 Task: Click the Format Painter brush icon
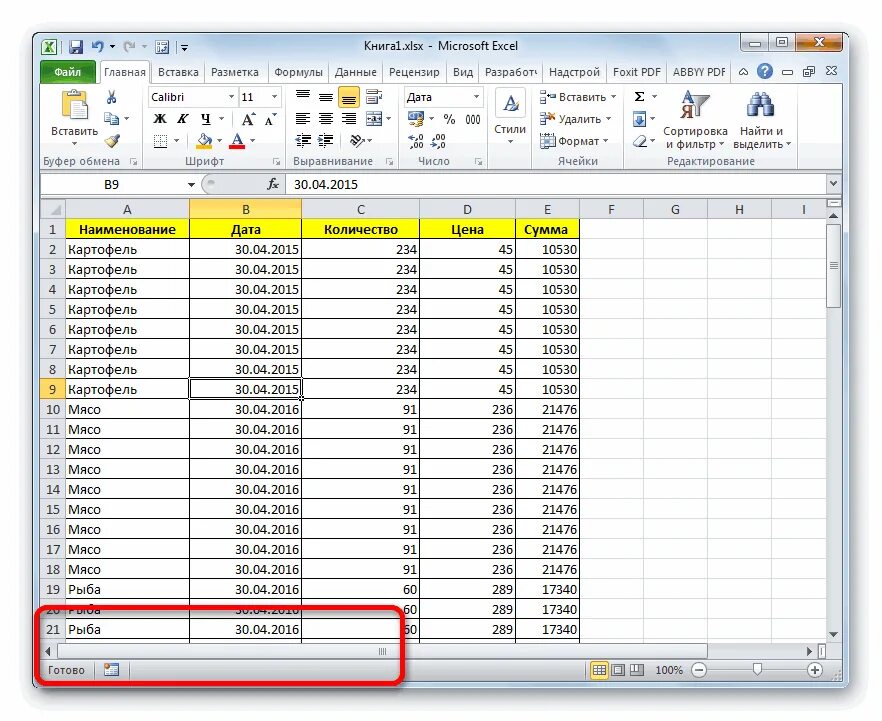112,140
